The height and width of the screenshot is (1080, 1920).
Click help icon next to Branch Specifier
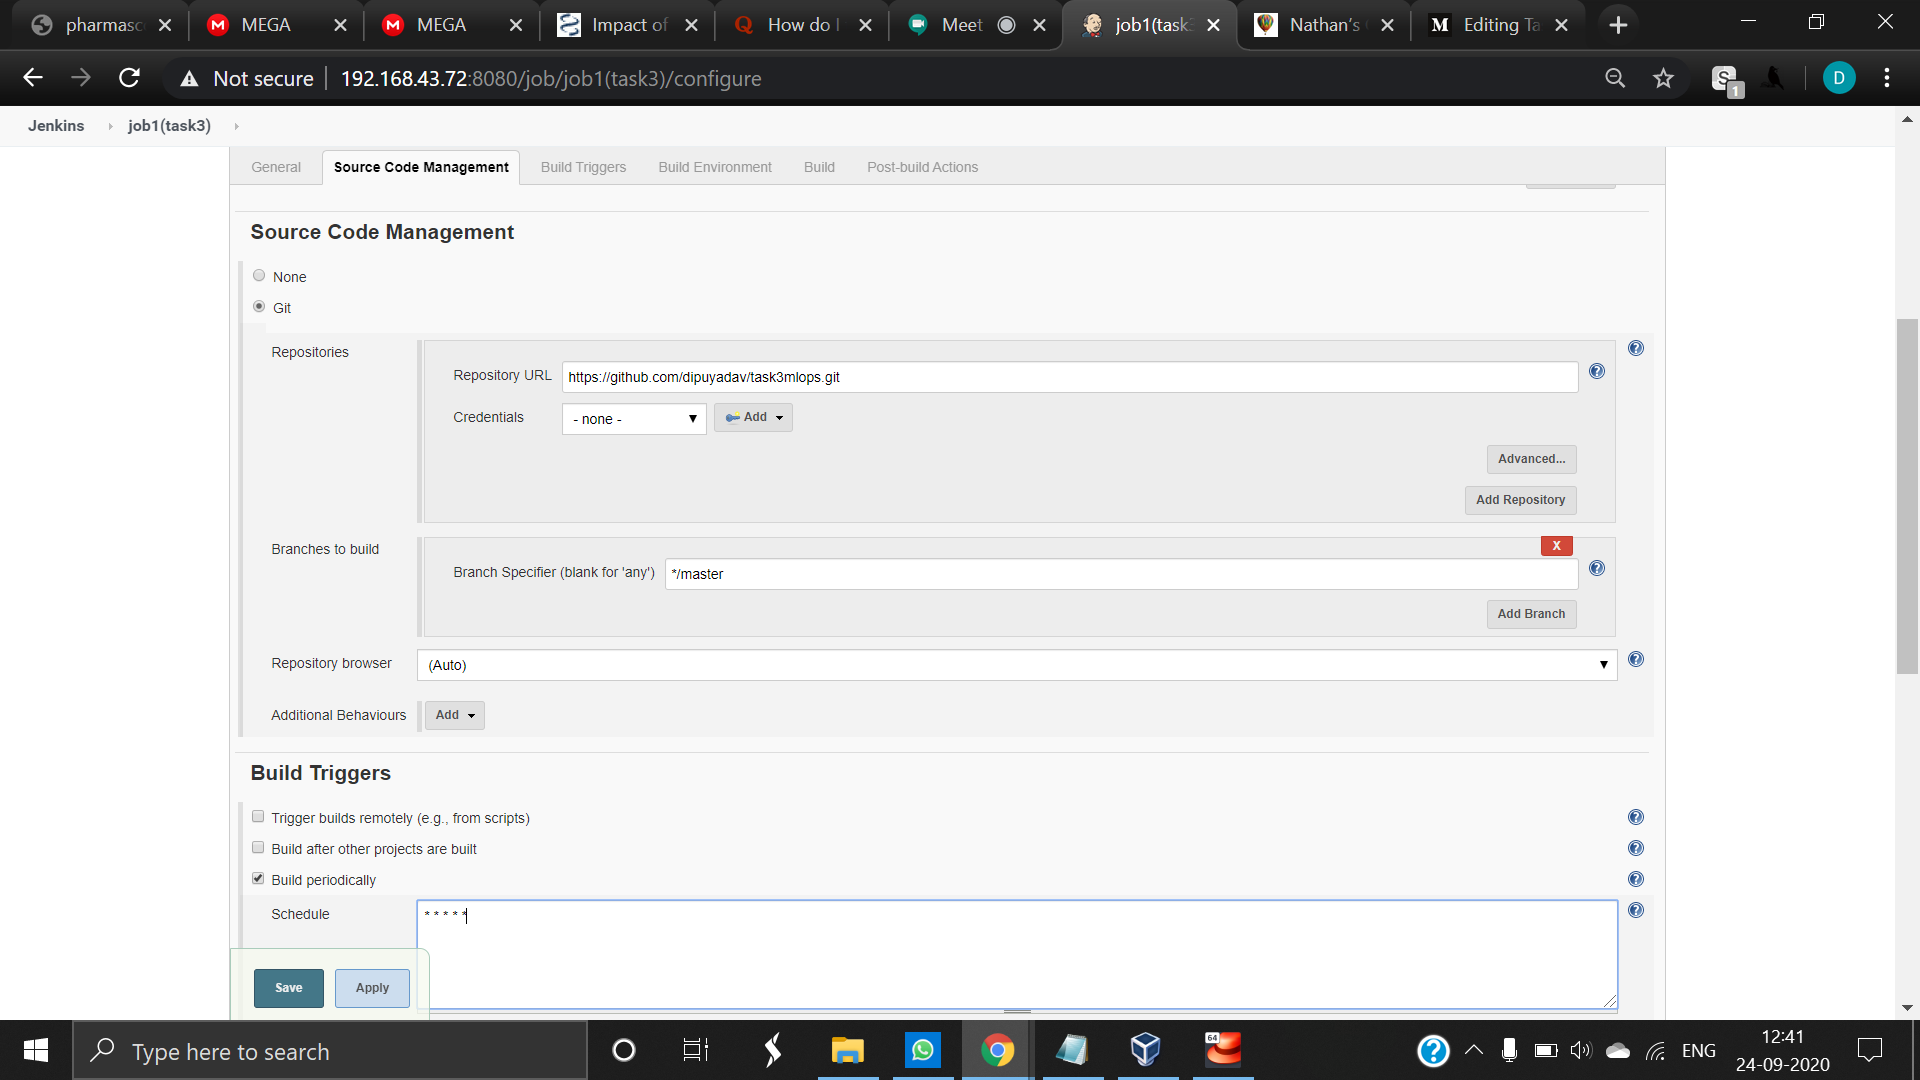click(1596, 569)
